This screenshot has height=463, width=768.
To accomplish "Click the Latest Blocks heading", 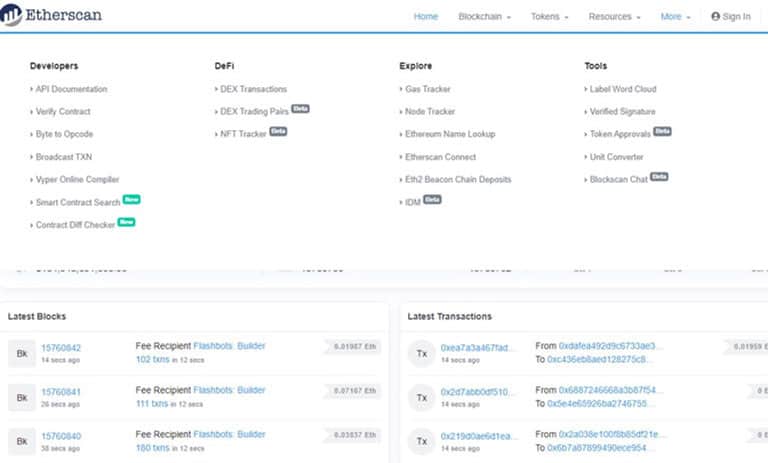I will (x=37, y=317).
